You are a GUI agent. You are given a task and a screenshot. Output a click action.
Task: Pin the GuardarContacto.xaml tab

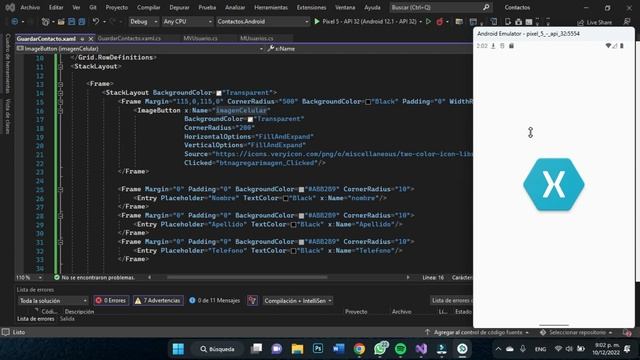[x=82, y=39]
